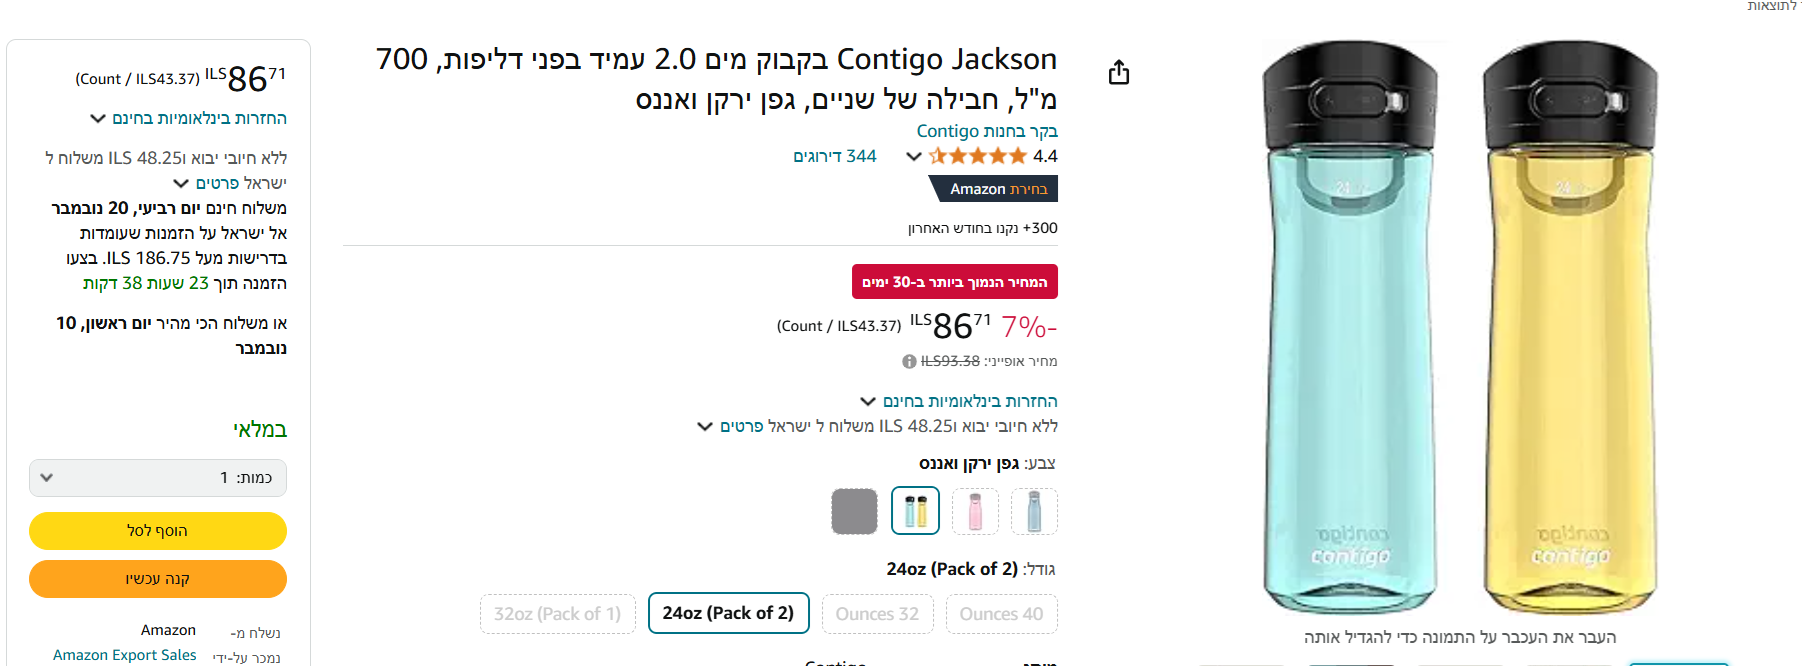This screenshot has height=666, width=1802.
Task: Click the star rating icons
Action: (x=977, y=156)
